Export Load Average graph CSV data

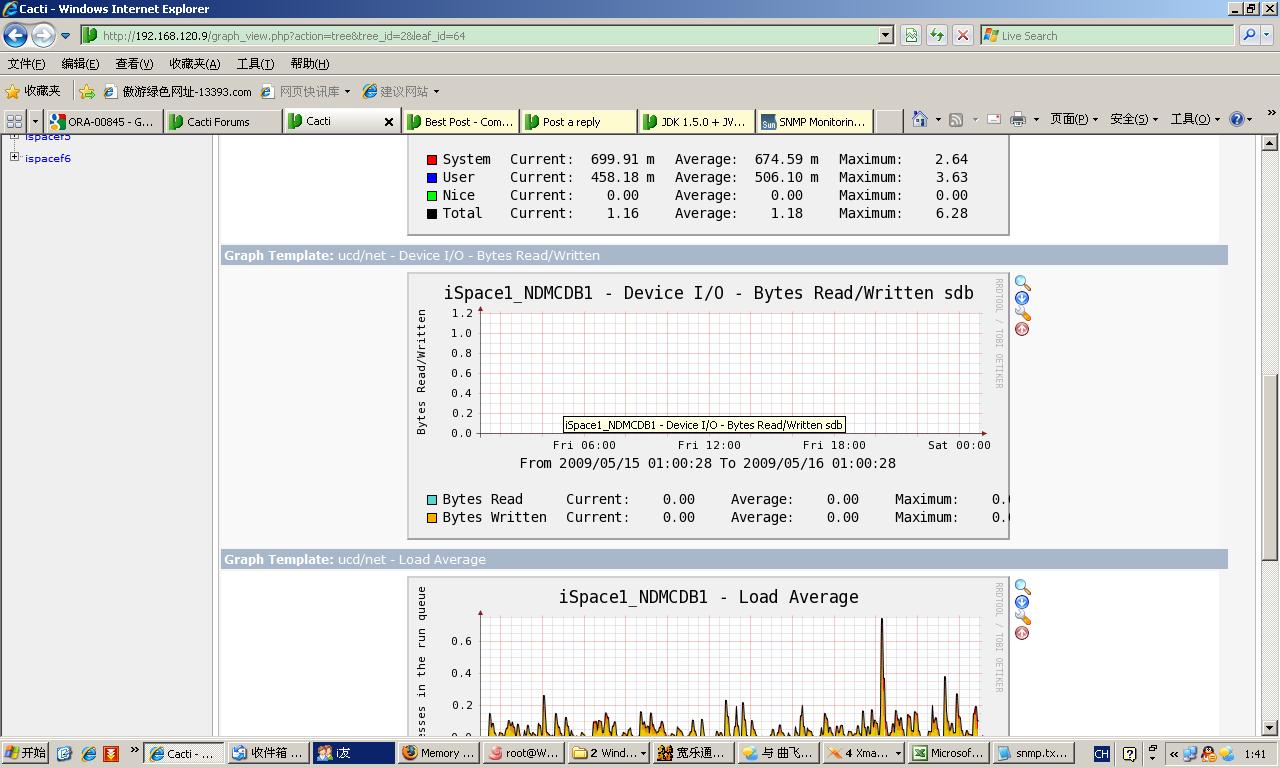1022,602
